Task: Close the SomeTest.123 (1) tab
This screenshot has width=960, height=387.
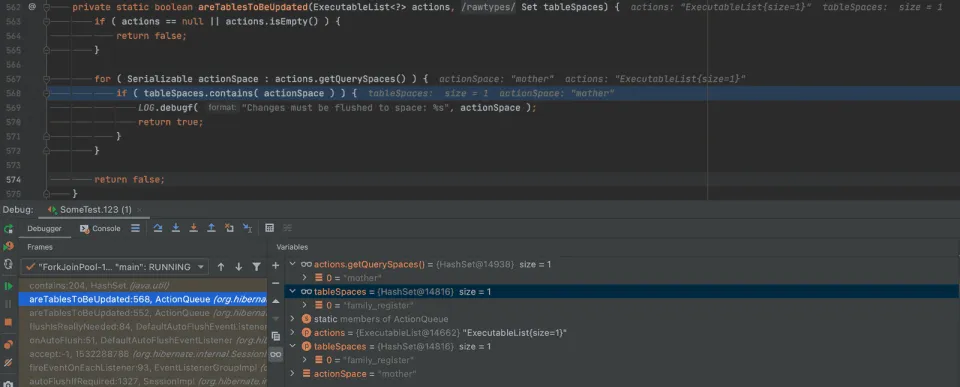Action: (x=140, y=209)
